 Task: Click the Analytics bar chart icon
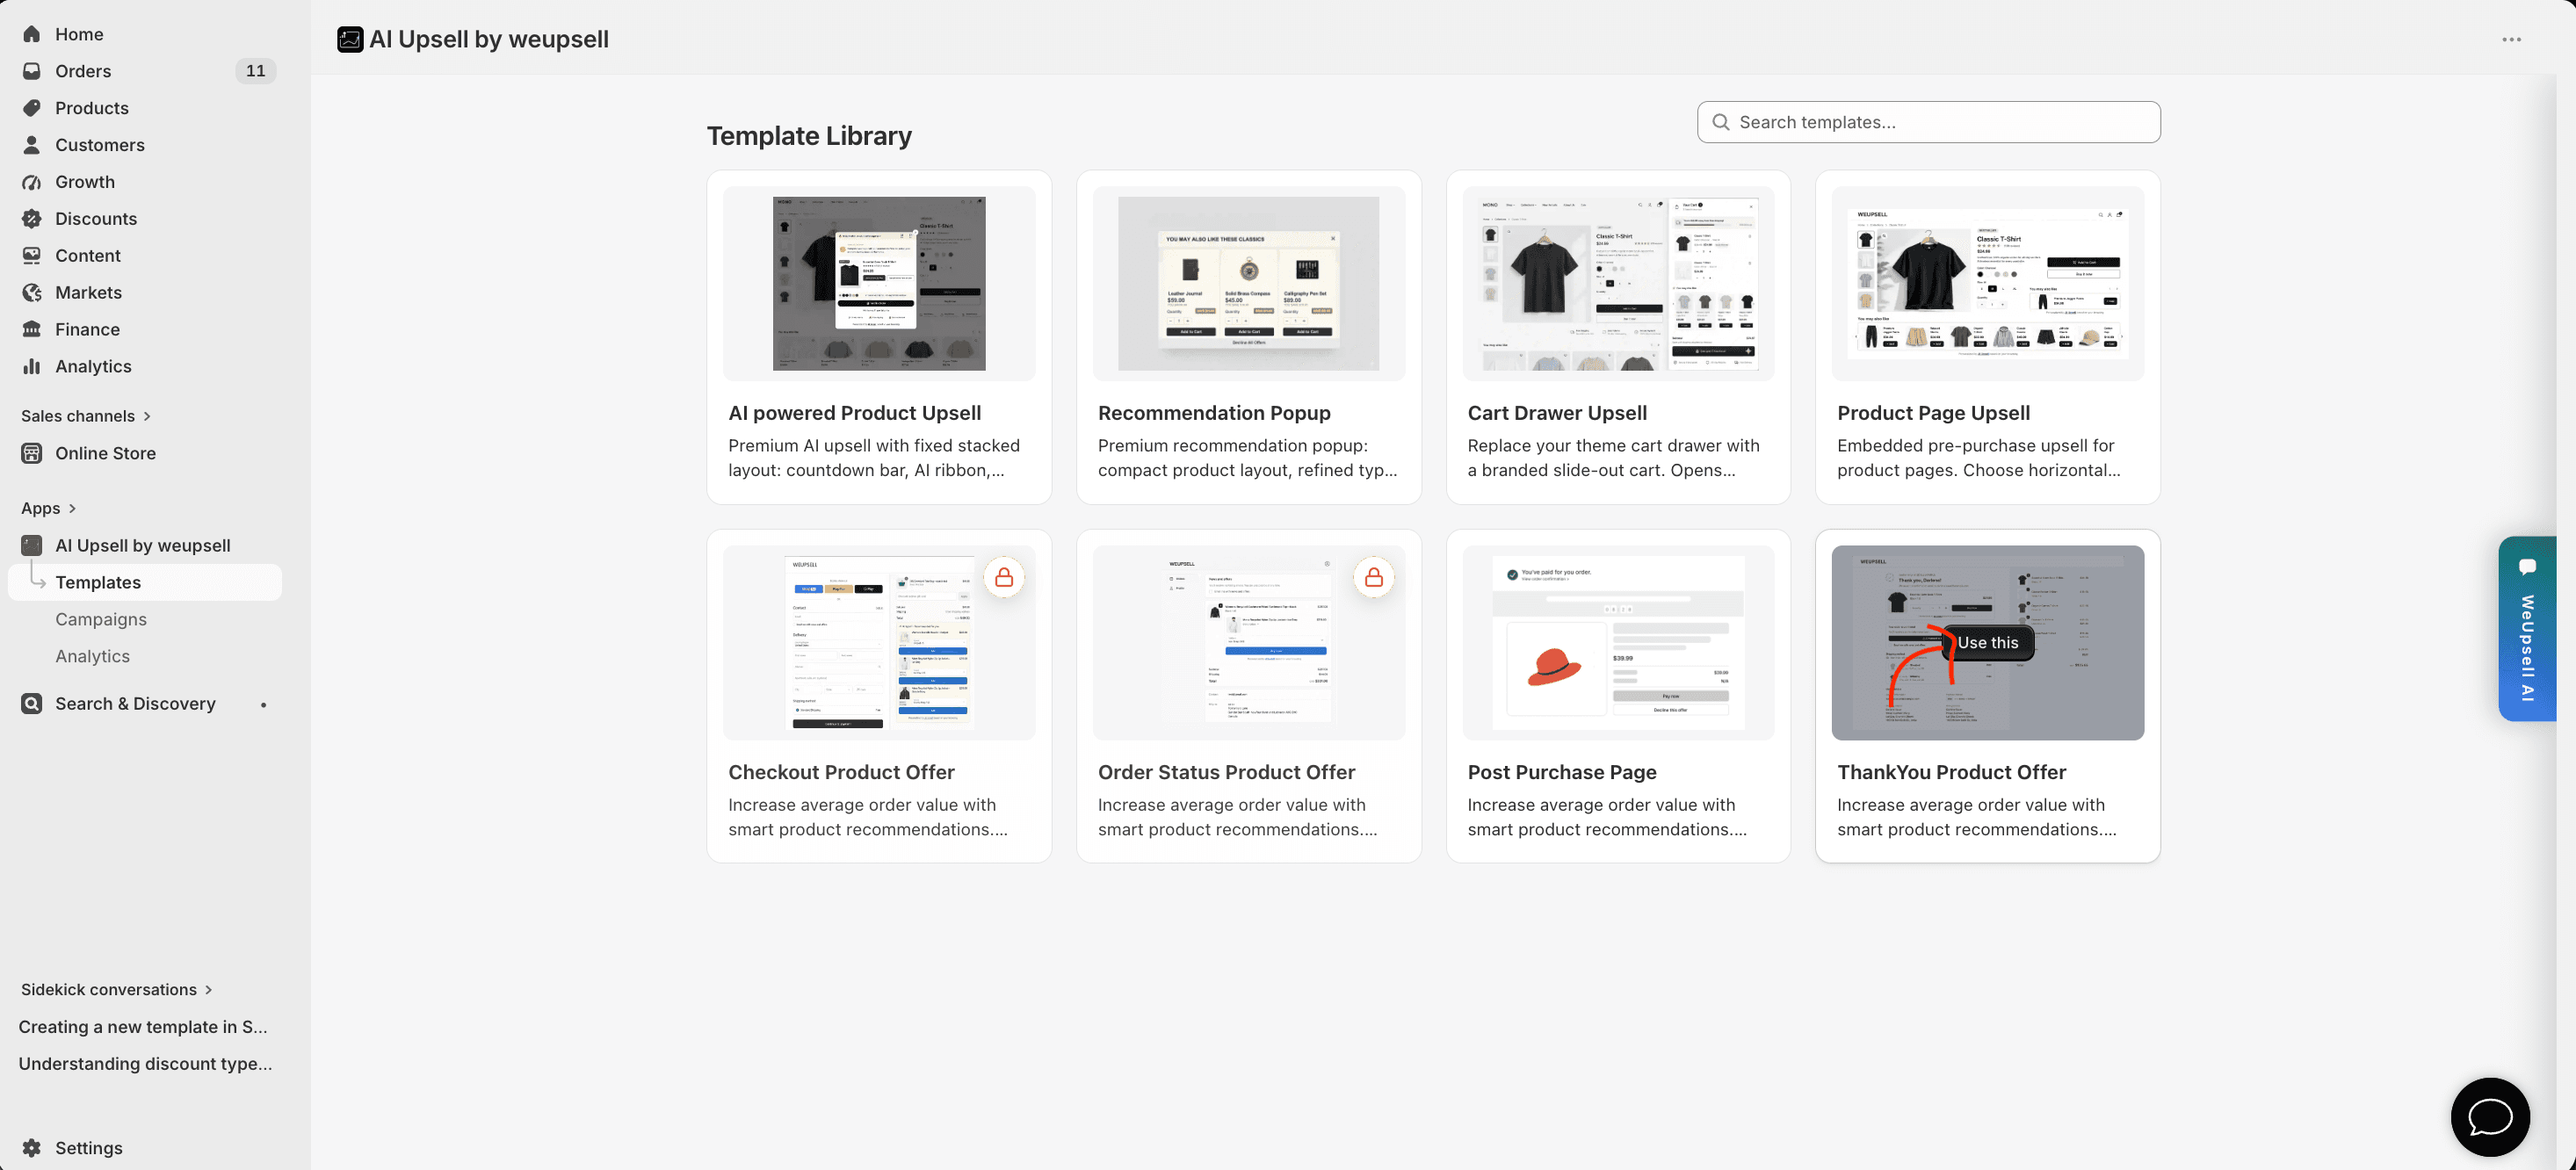coord(32,367)
